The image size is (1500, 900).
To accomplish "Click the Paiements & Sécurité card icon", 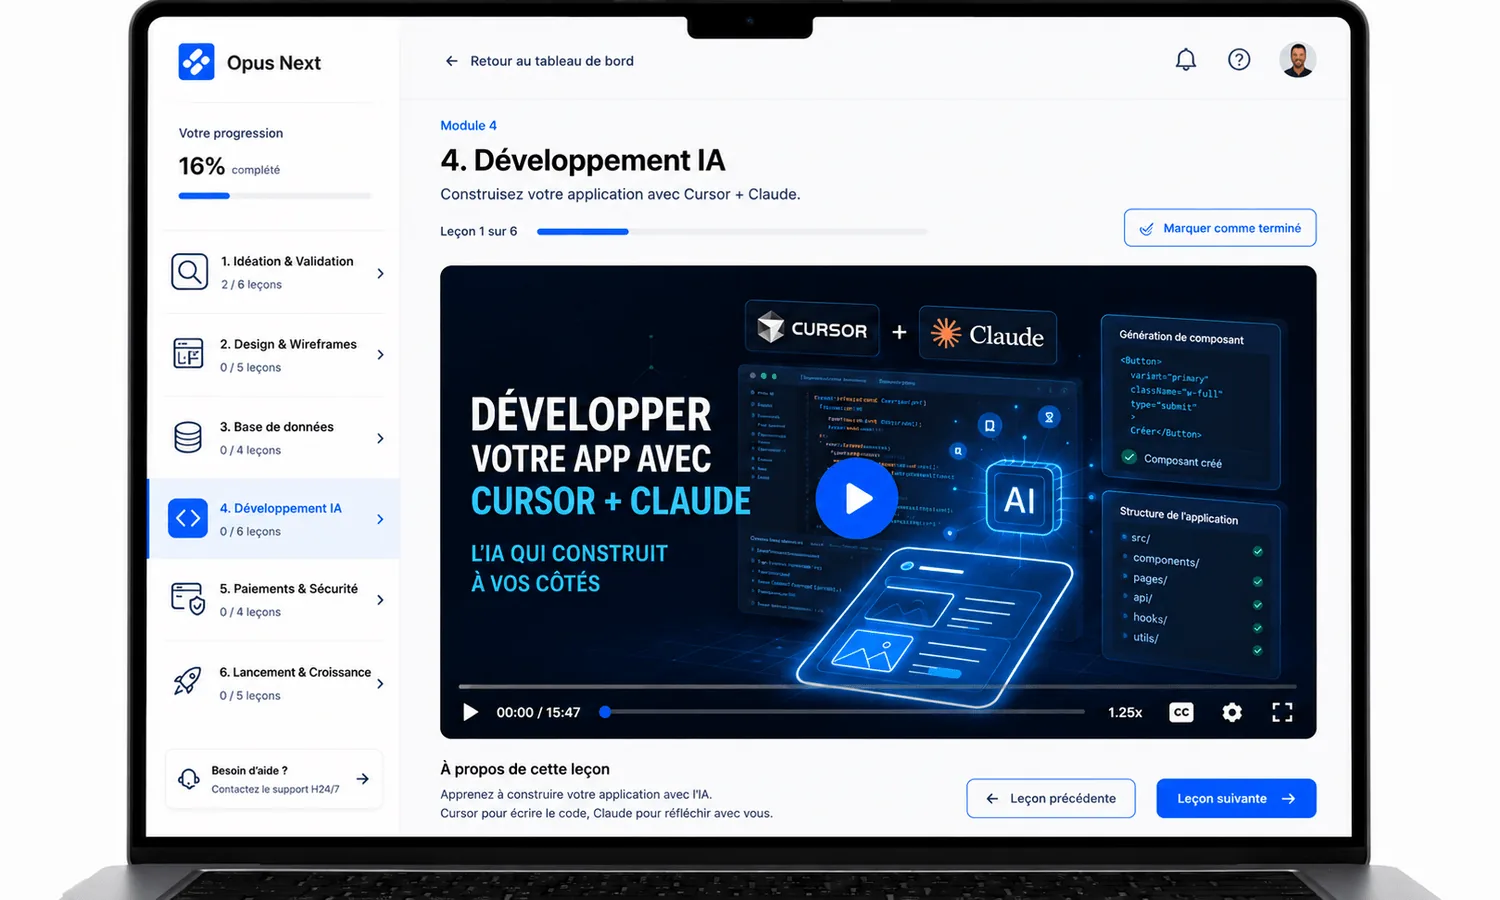I will (188, 598).
